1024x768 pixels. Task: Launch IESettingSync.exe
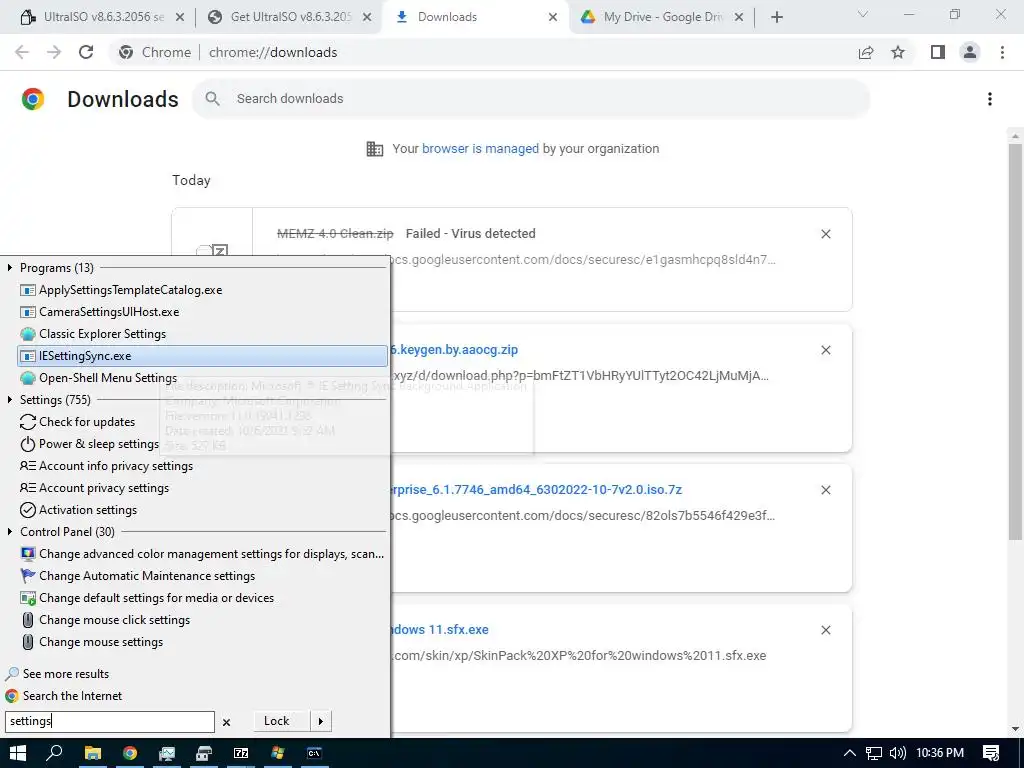pyautogui.click(x=203, y=356)
